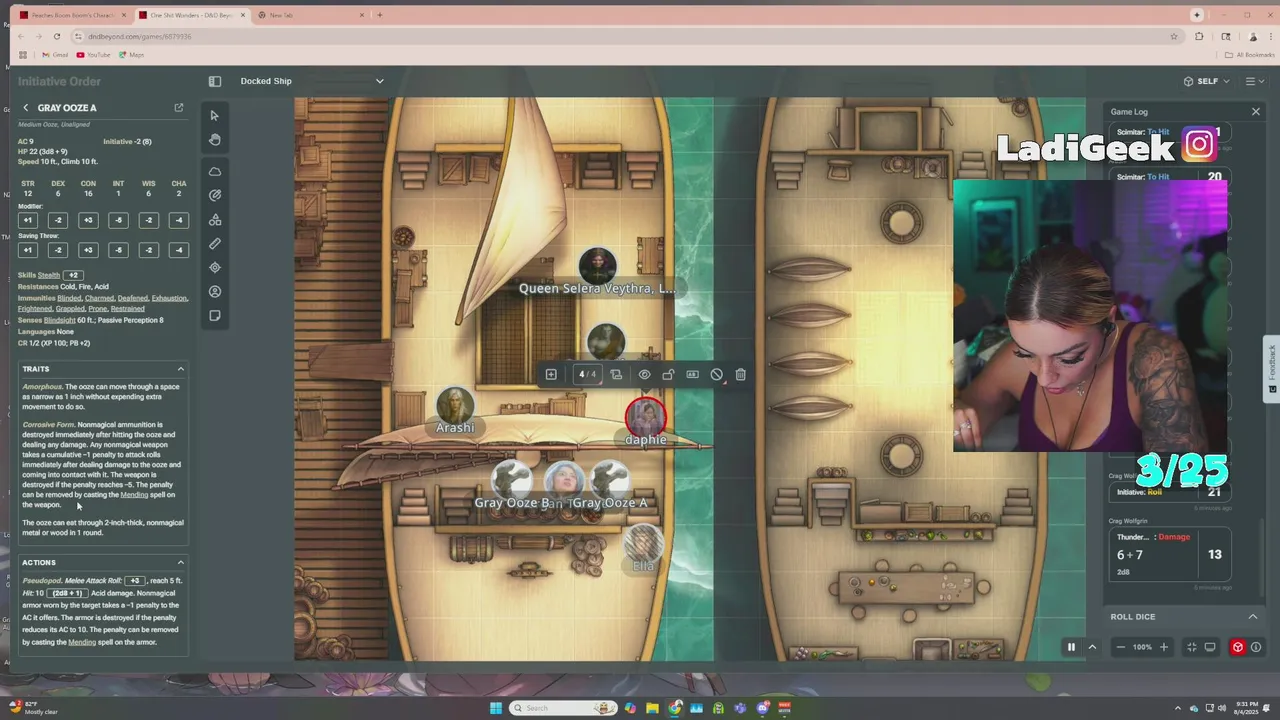
Task: Toggle fullscreen display monitor icon
Action: (x=1210, y=647)
